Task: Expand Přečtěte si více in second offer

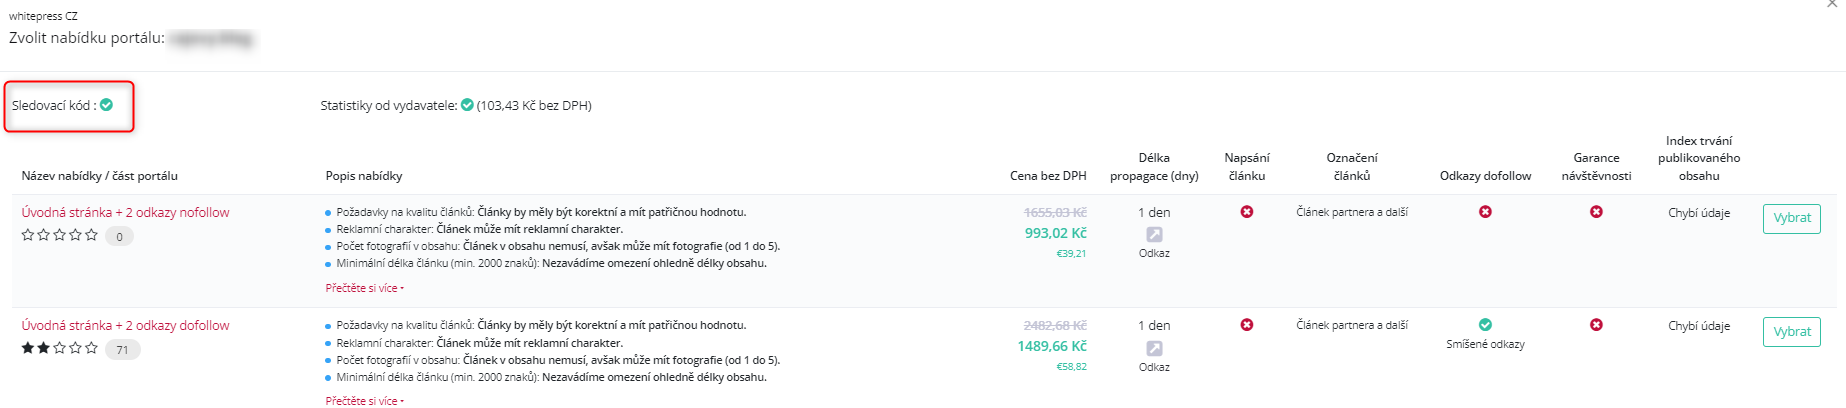Action: (x=364, y=401)
